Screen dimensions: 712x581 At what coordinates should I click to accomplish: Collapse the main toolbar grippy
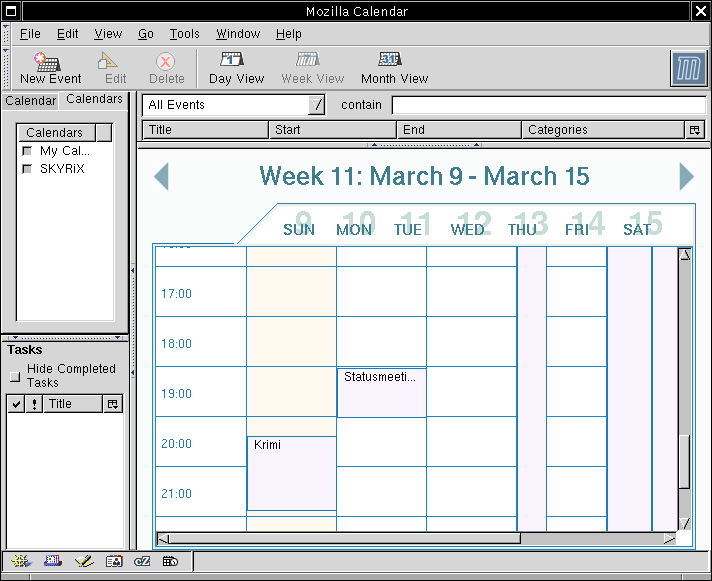coord(6,68)
